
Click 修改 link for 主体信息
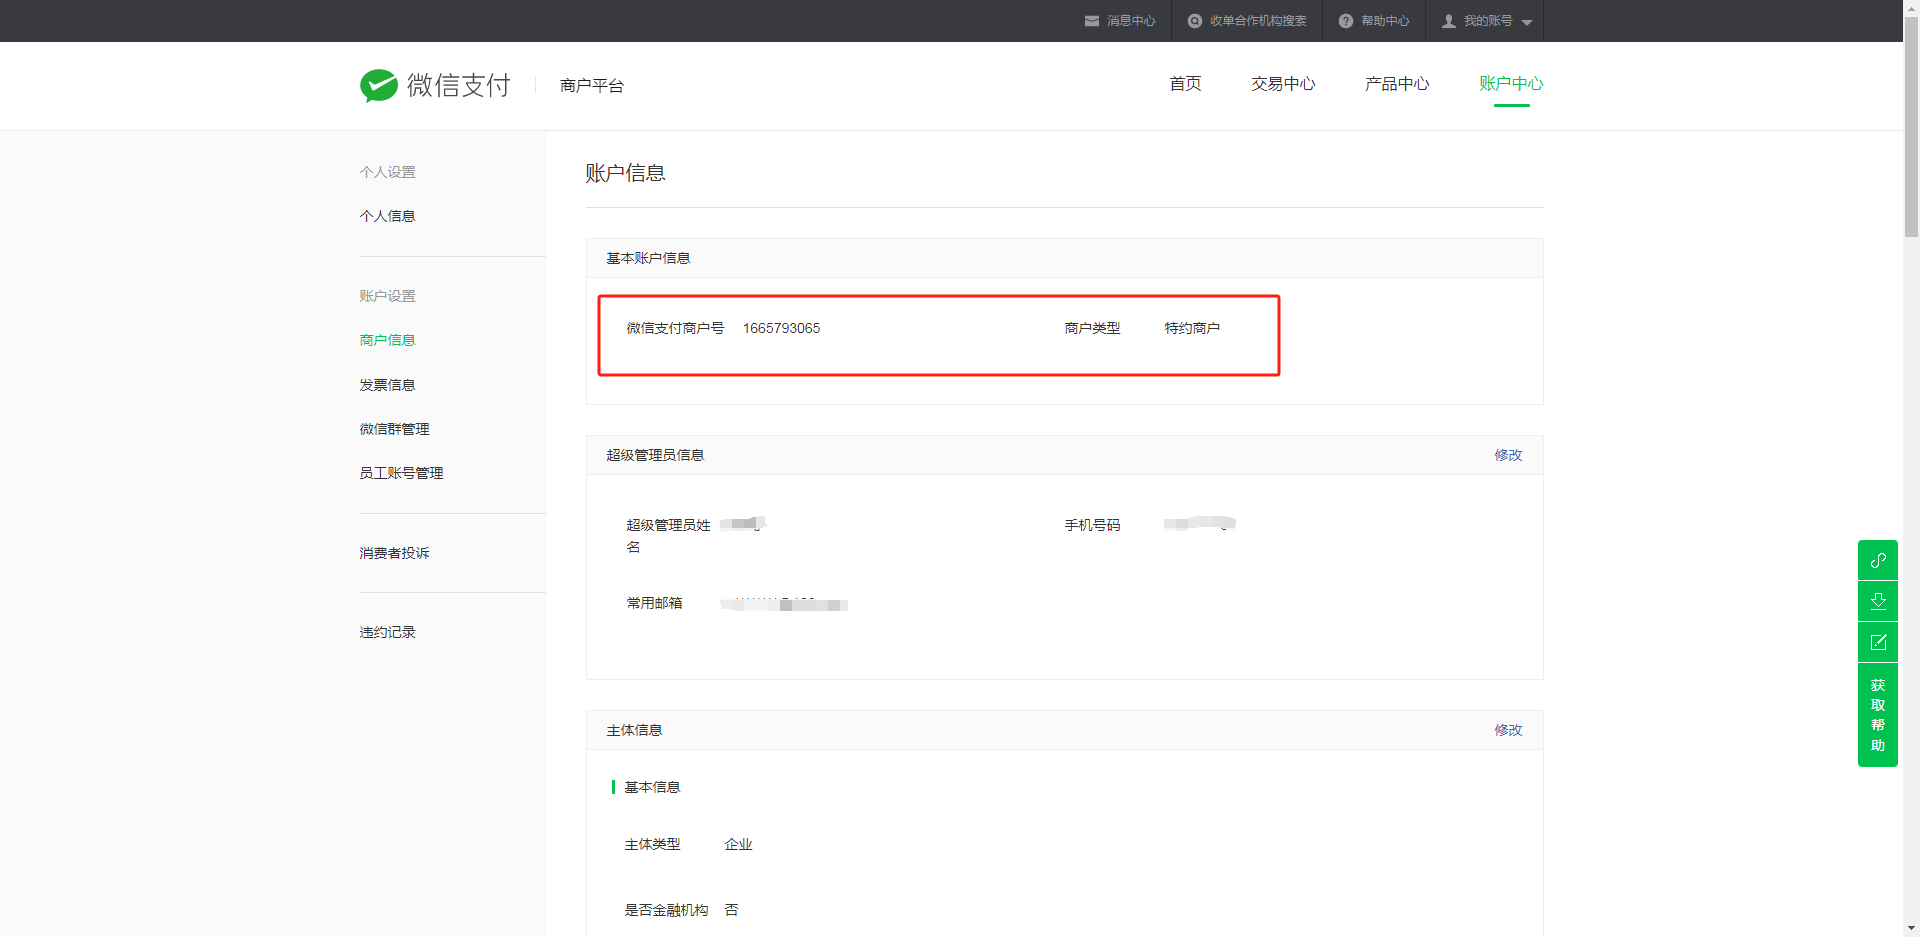tap(1508, 730)
